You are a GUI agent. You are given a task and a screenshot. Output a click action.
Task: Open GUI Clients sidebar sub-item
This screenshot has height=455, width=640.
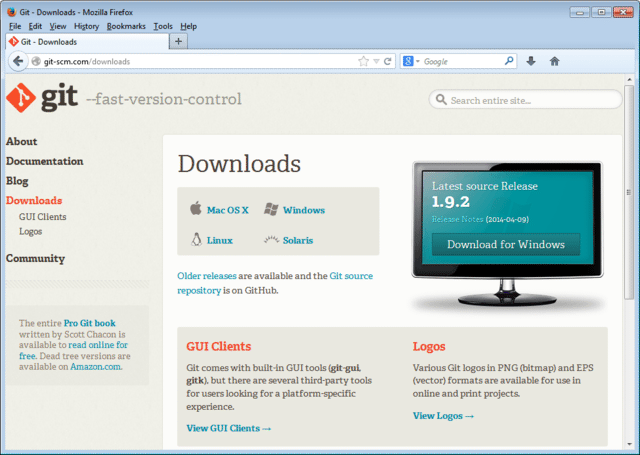click(42, 217)
